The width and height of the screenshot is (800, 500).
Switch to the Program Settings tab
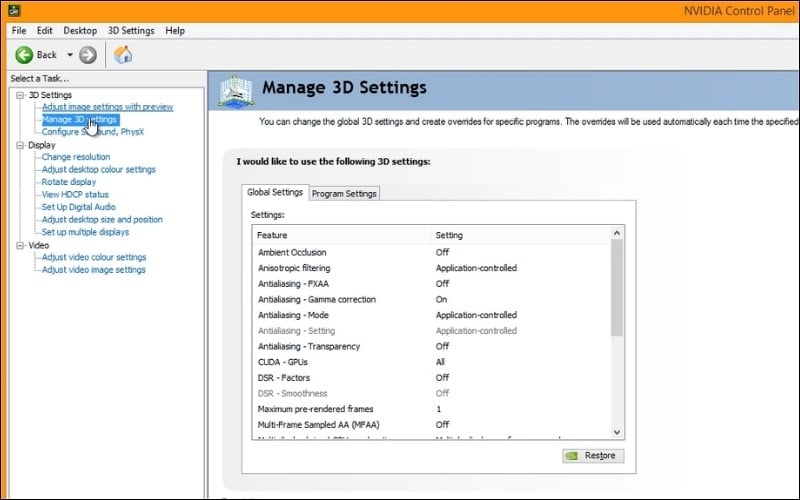click(x=344, y=194)
